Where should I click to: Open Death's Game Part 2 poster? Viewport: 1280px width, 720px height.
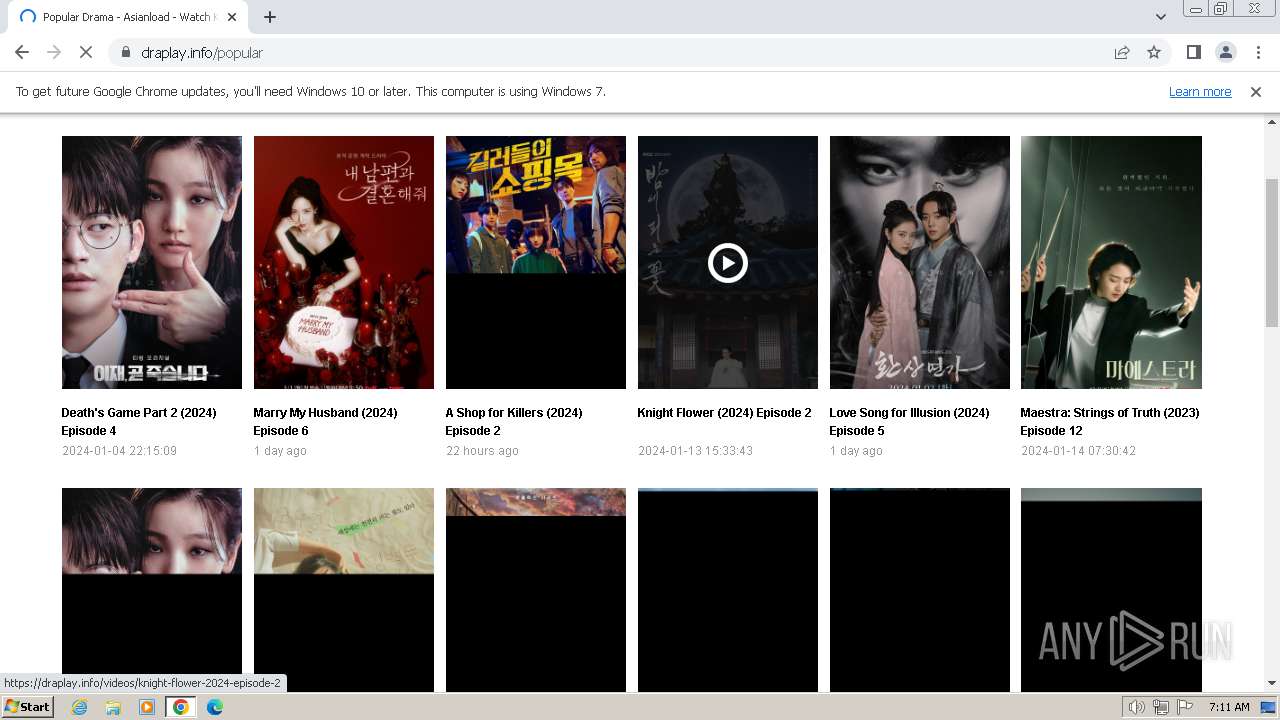(152, 262)
